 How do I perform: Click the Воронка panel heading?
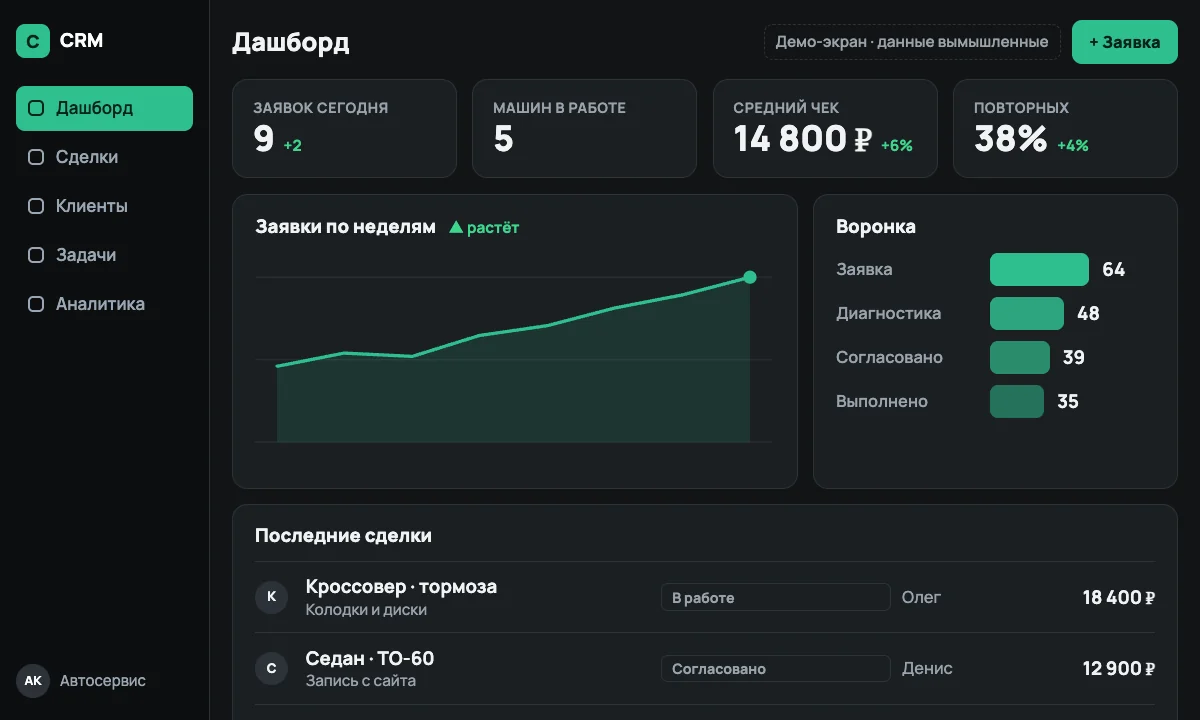click(x=876, y=227)
